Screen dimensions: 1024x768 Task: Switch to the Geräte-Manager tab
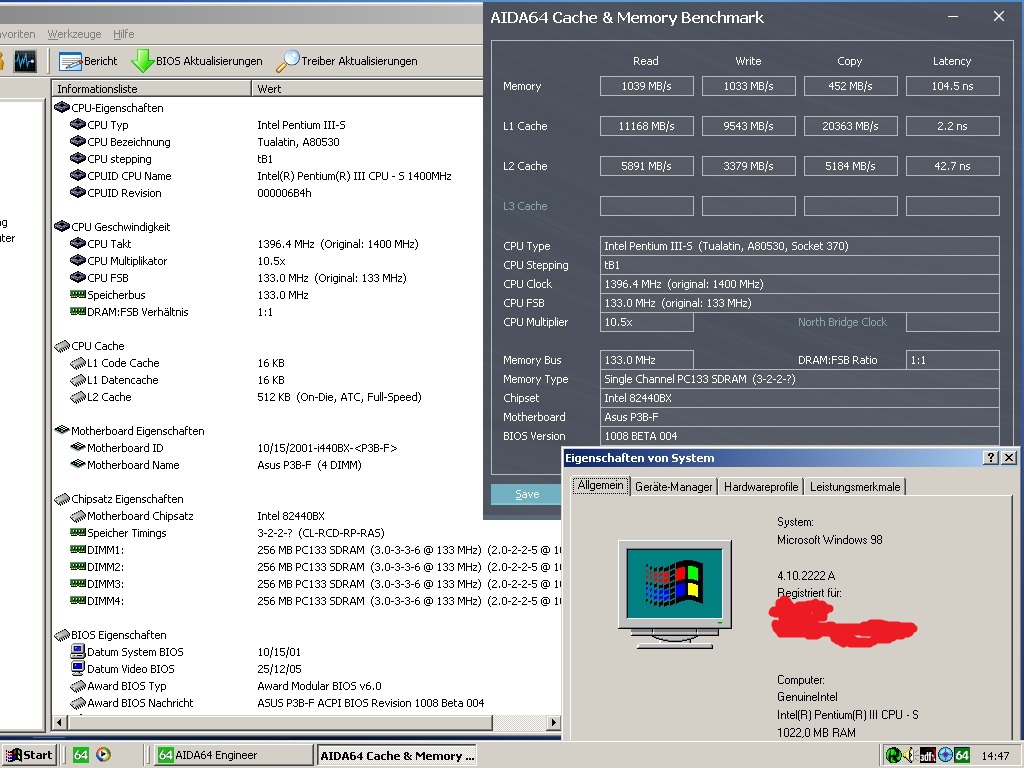pos(673,487)
